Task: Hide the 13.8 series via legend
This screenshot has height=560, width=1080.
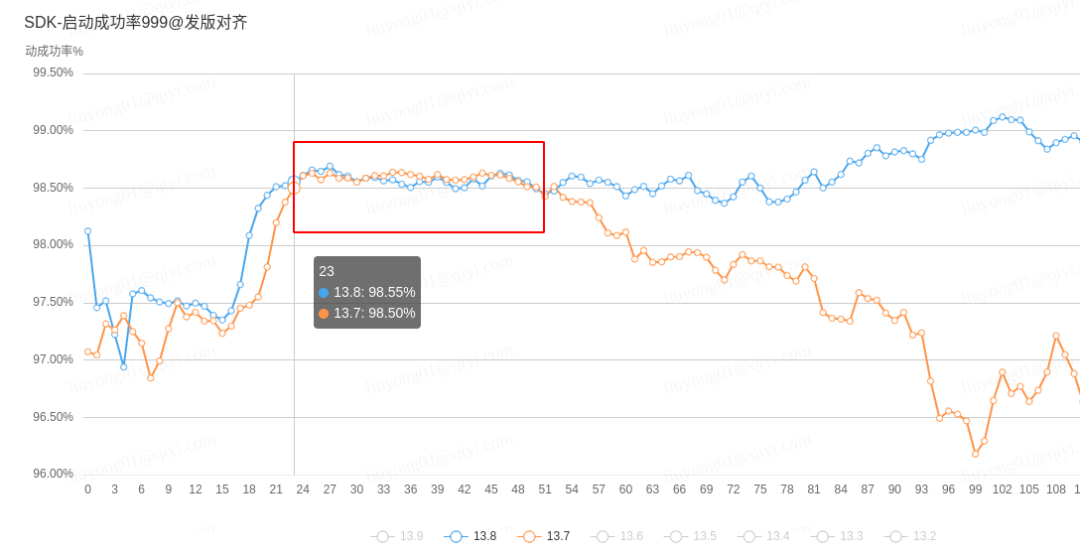Action: [x=470, y=536]
